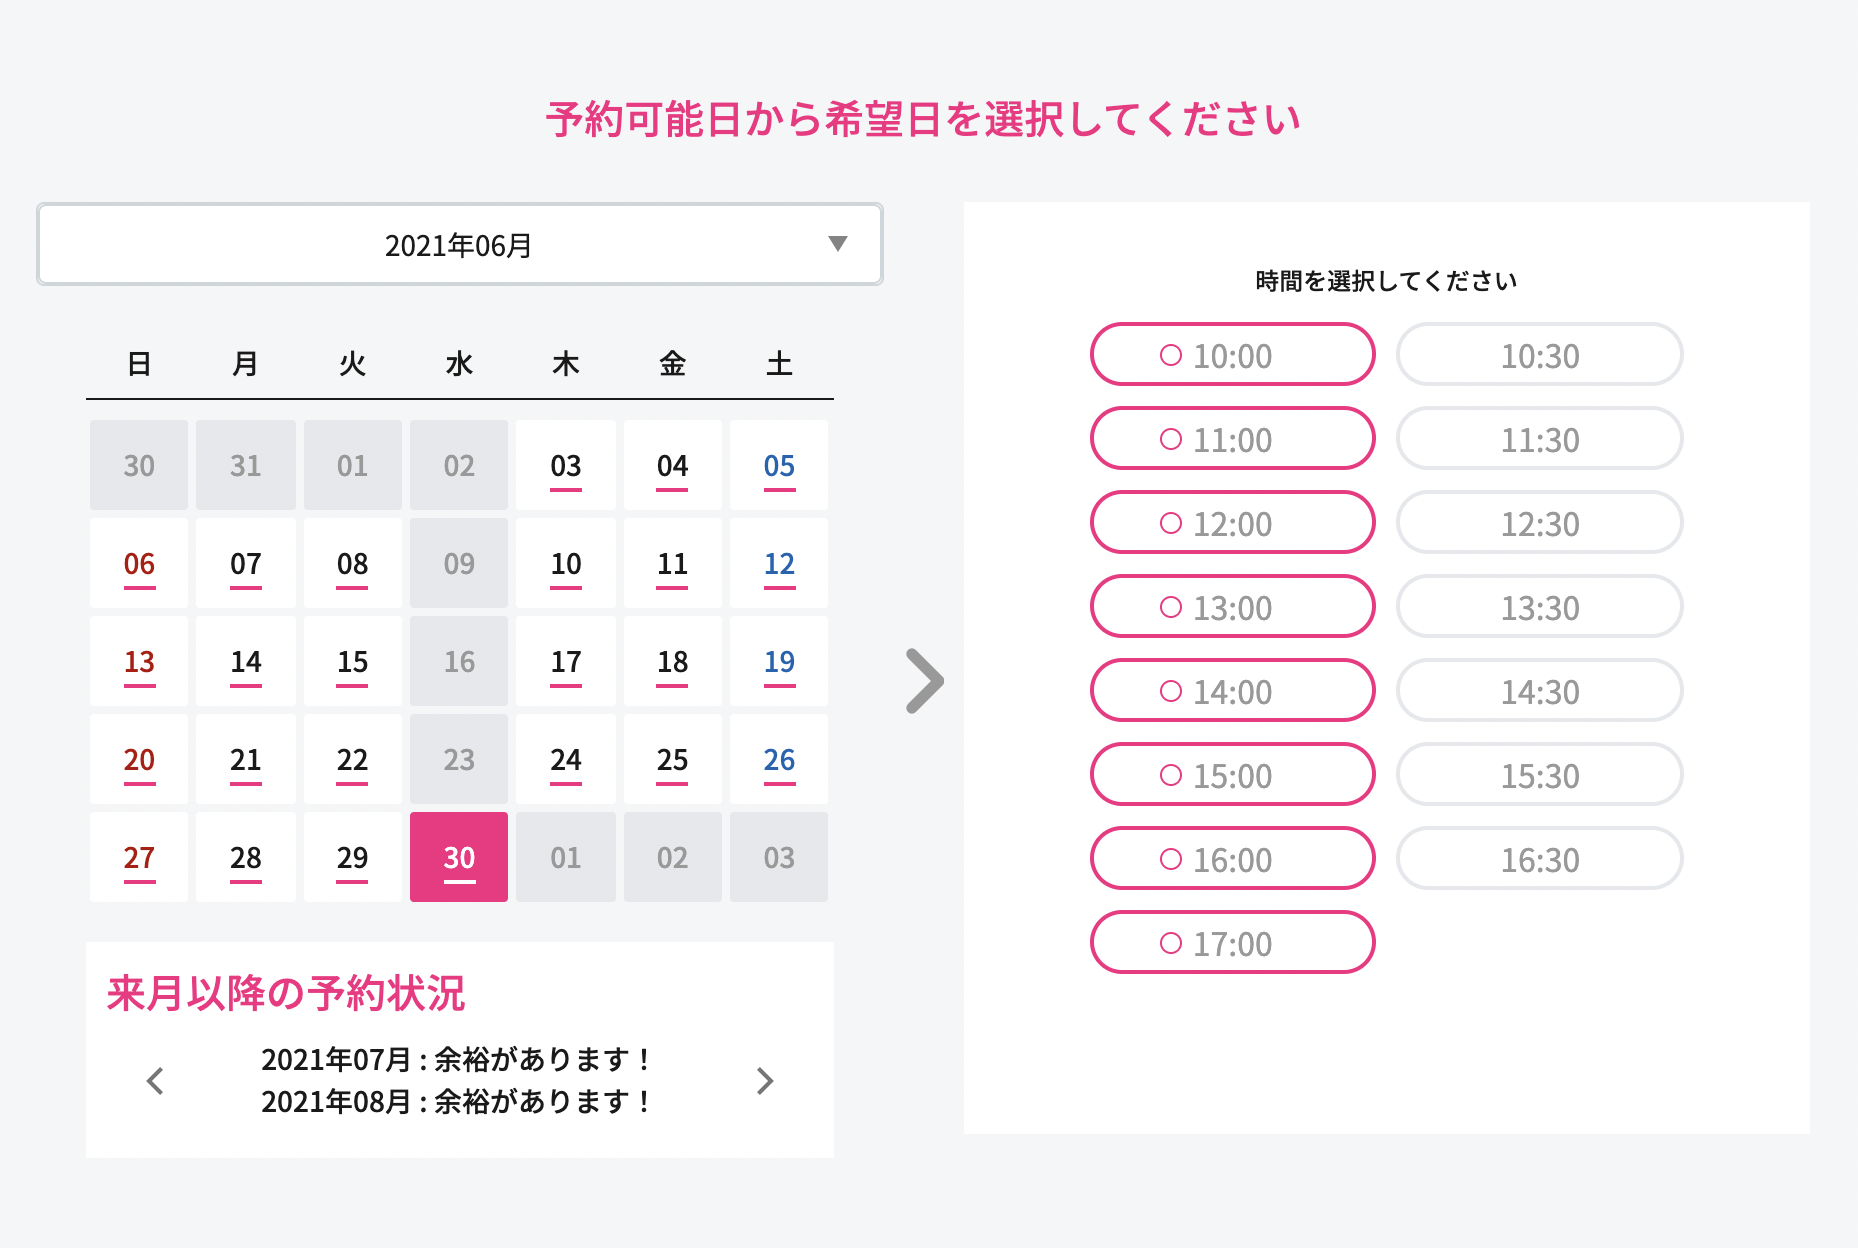This screenshot has width=1858, height=1248.
Task: Select the 10:00 time slot
Action: click(x=1232, y=355)
